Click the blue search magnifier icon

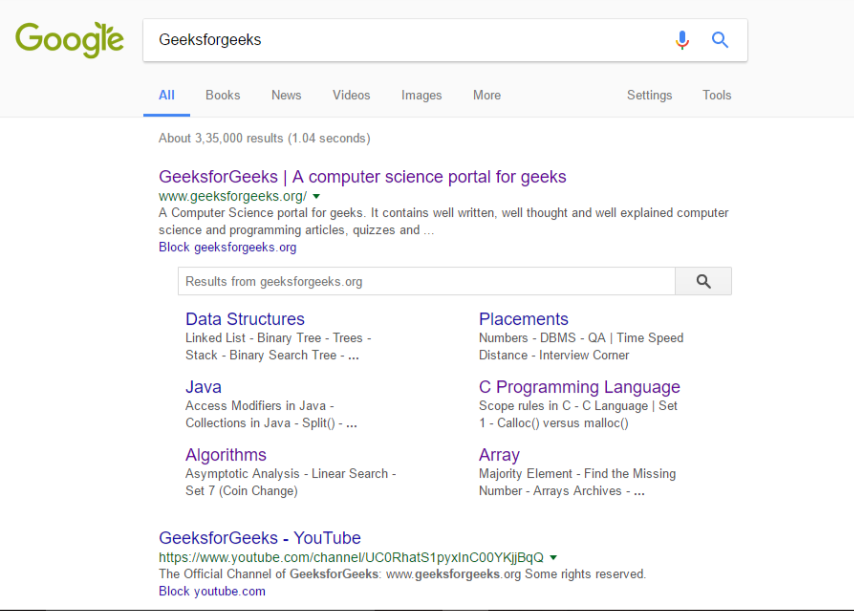(720, 40)
